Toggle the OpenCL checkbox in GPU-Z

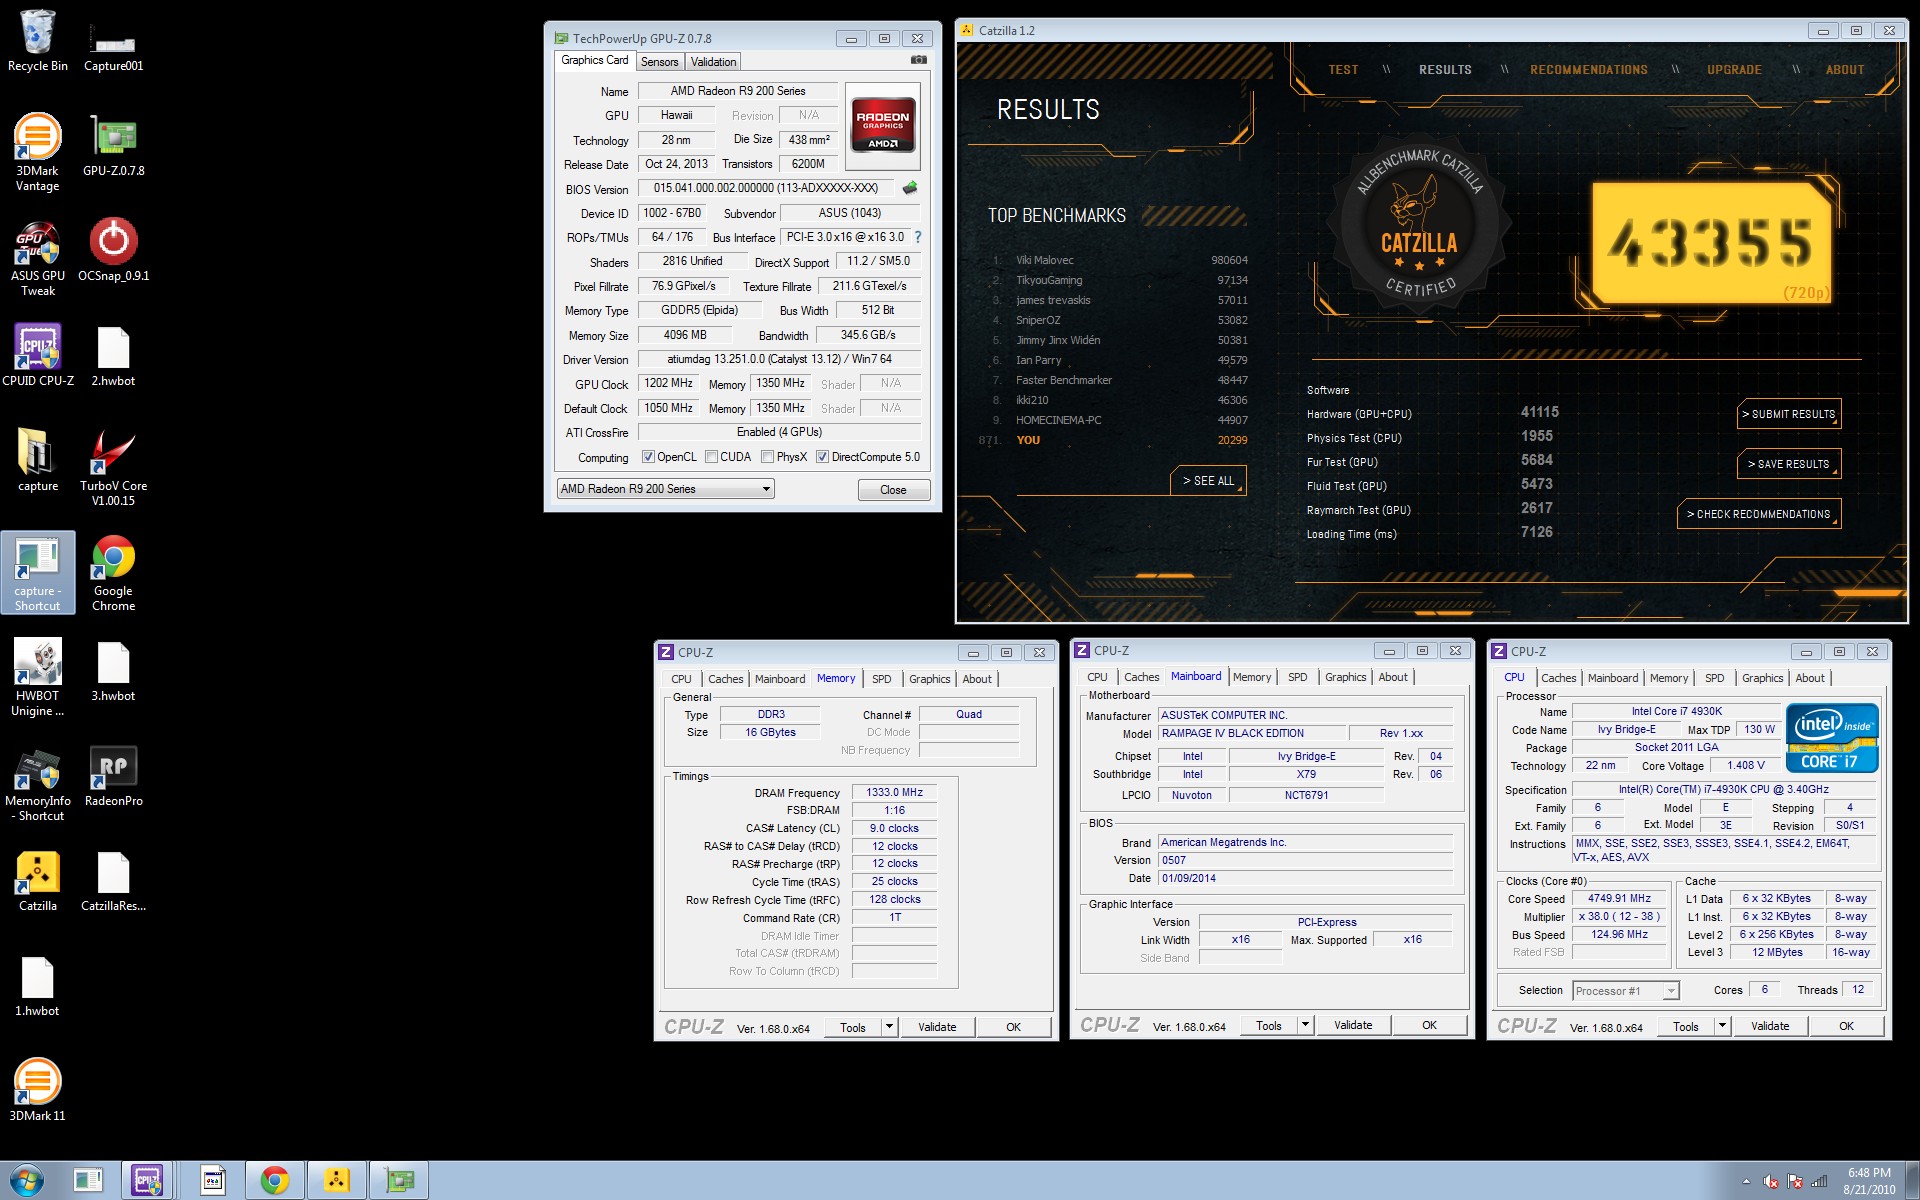pos(648,457)
